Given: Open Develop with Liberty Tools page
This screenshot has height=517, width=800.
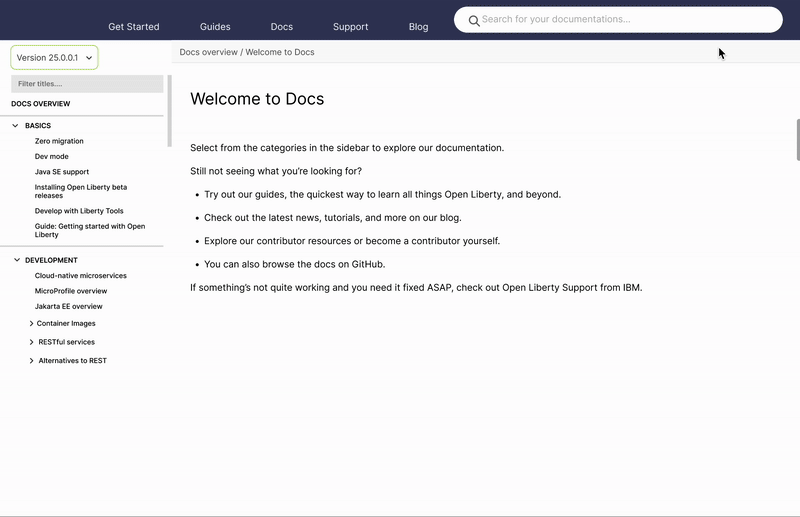Looking at the screenshot, I should tap(79, 211).
